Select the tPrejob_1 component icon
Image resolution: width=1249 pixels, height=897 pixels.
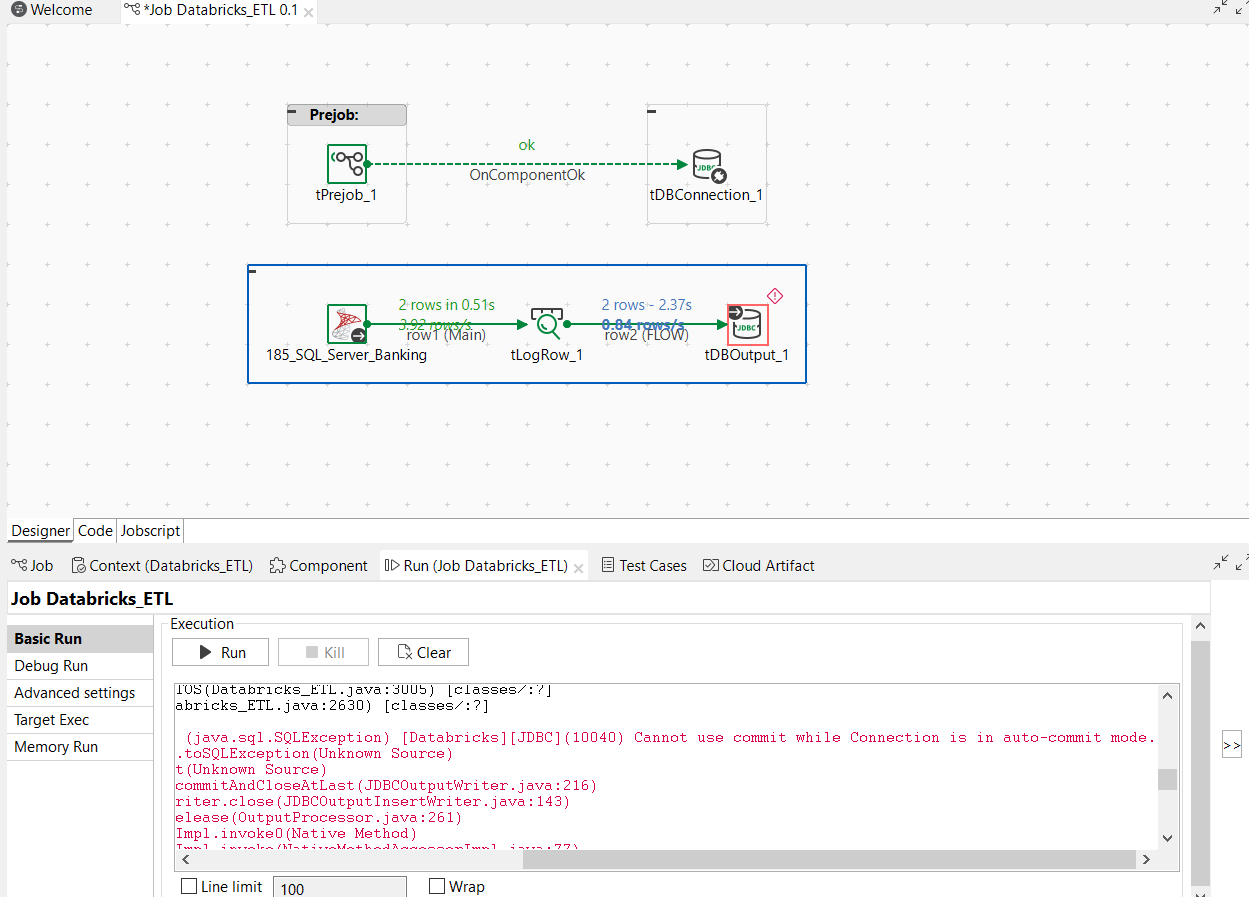click(346, 164)
